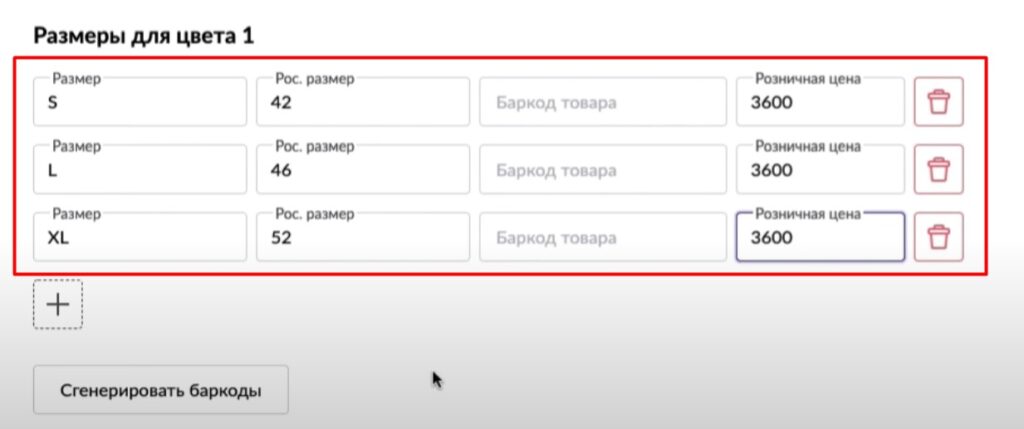The height and width of the screenshot is (429, 1024).
Task: Focus the Рос. размер field with 52
Action: (x=362, y=236)
